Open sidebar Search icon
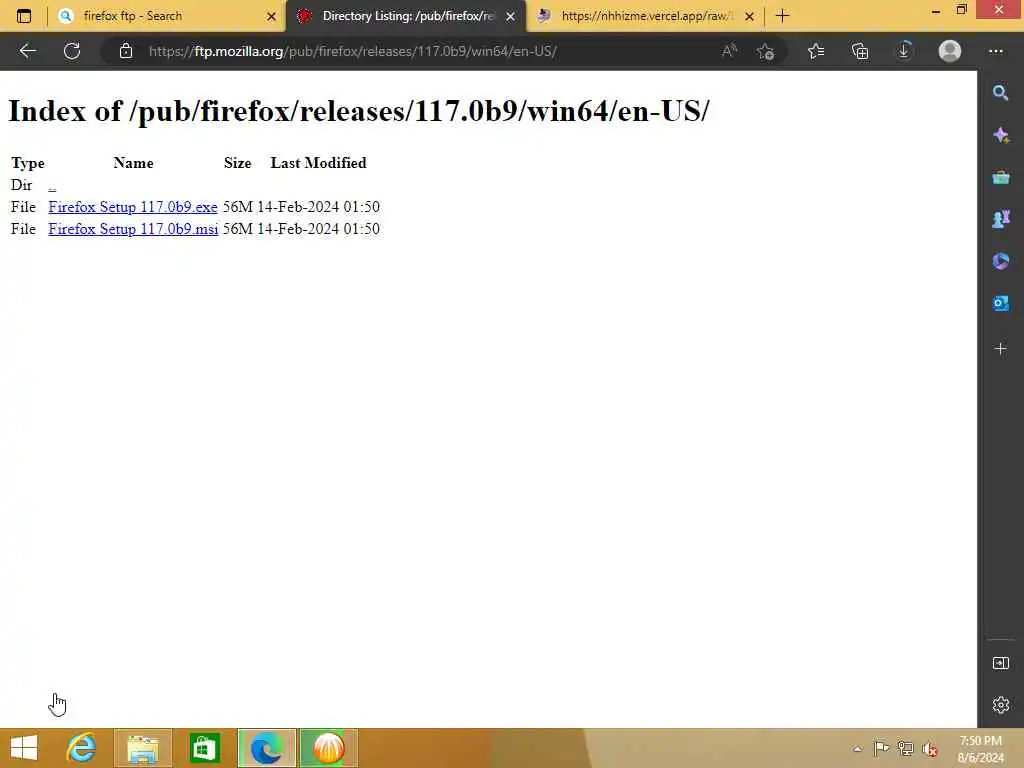 click(1000, 93)
